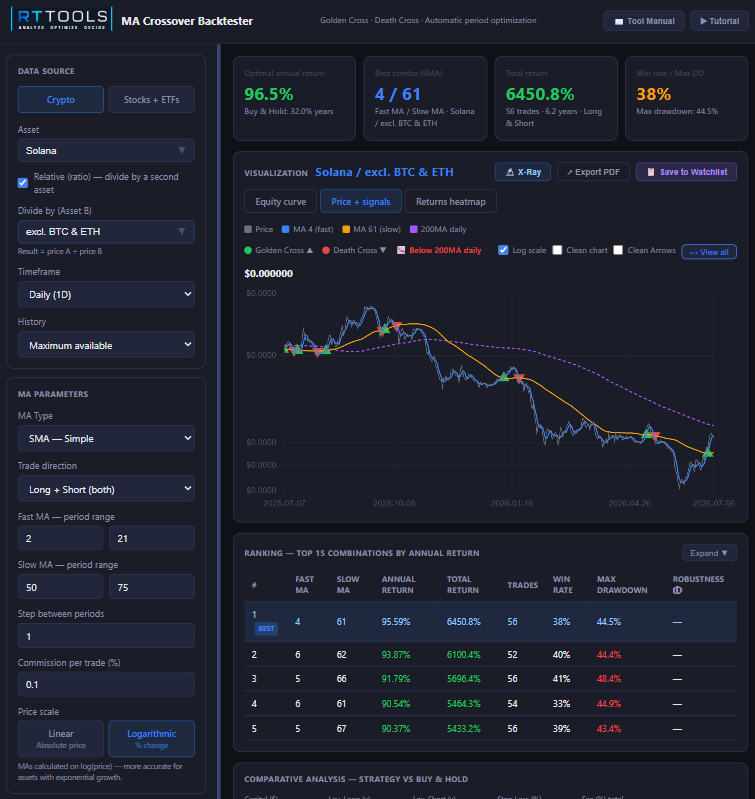Image resolution: width=755 pixels, height=799 pixels.
Task: Open the Tool Manual
Action: point(644,21)
